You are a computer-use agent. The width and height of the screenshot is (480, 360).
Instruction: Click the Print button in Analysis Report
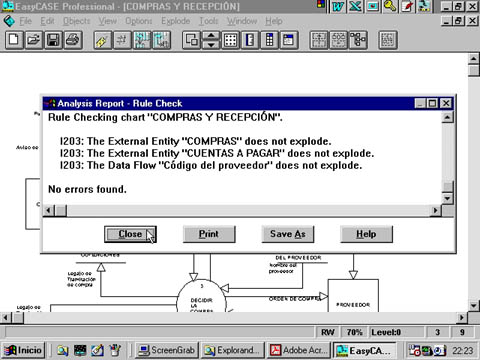(x=209, y=234)
